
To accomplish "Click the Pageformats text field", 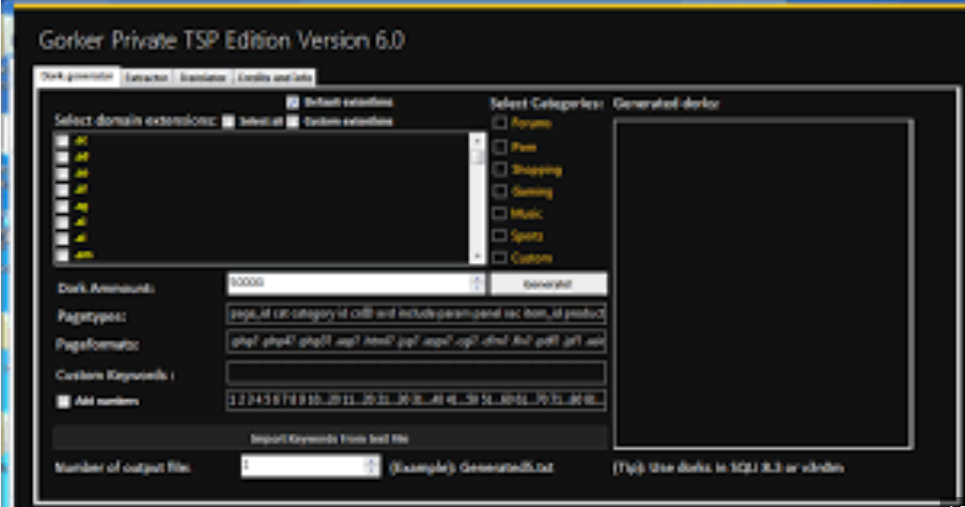I will (416, 341).
